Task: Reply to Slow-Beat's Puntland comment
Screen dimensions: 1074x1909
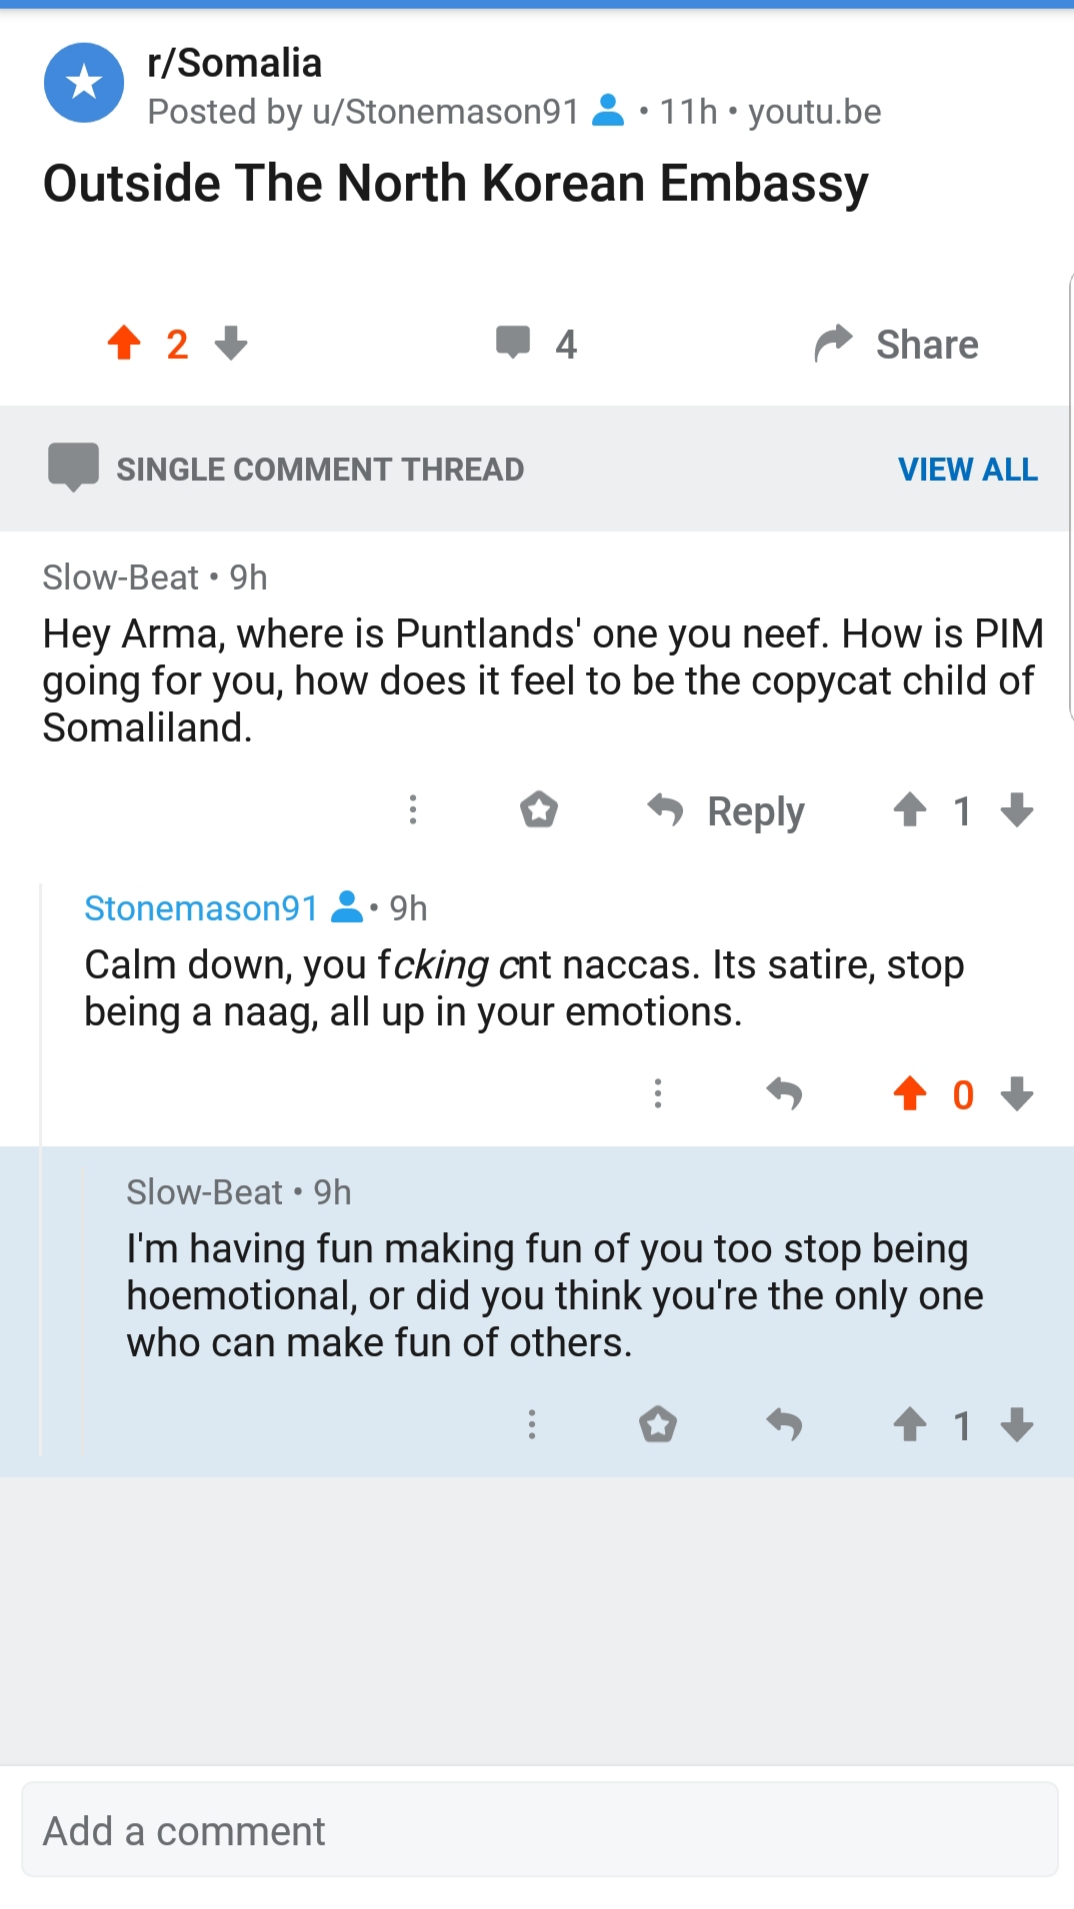Action: [725, 811]
